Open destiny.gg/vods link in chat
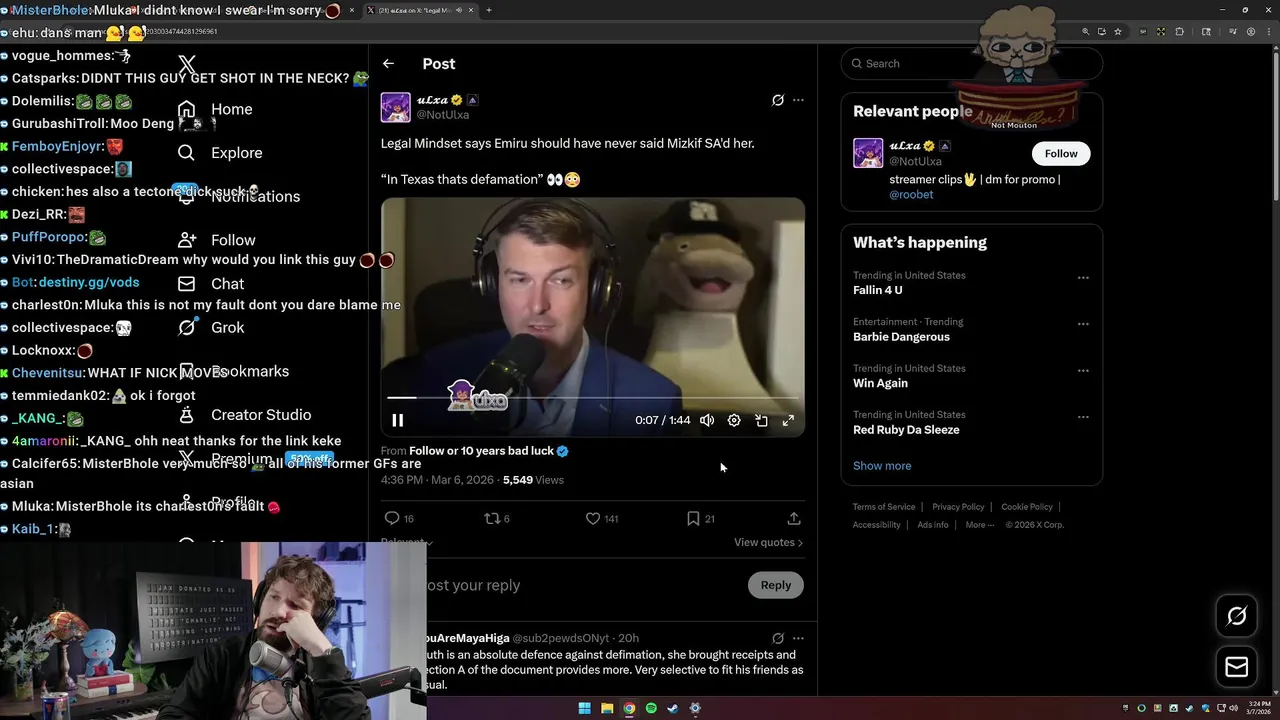 [x=89, y=283]
